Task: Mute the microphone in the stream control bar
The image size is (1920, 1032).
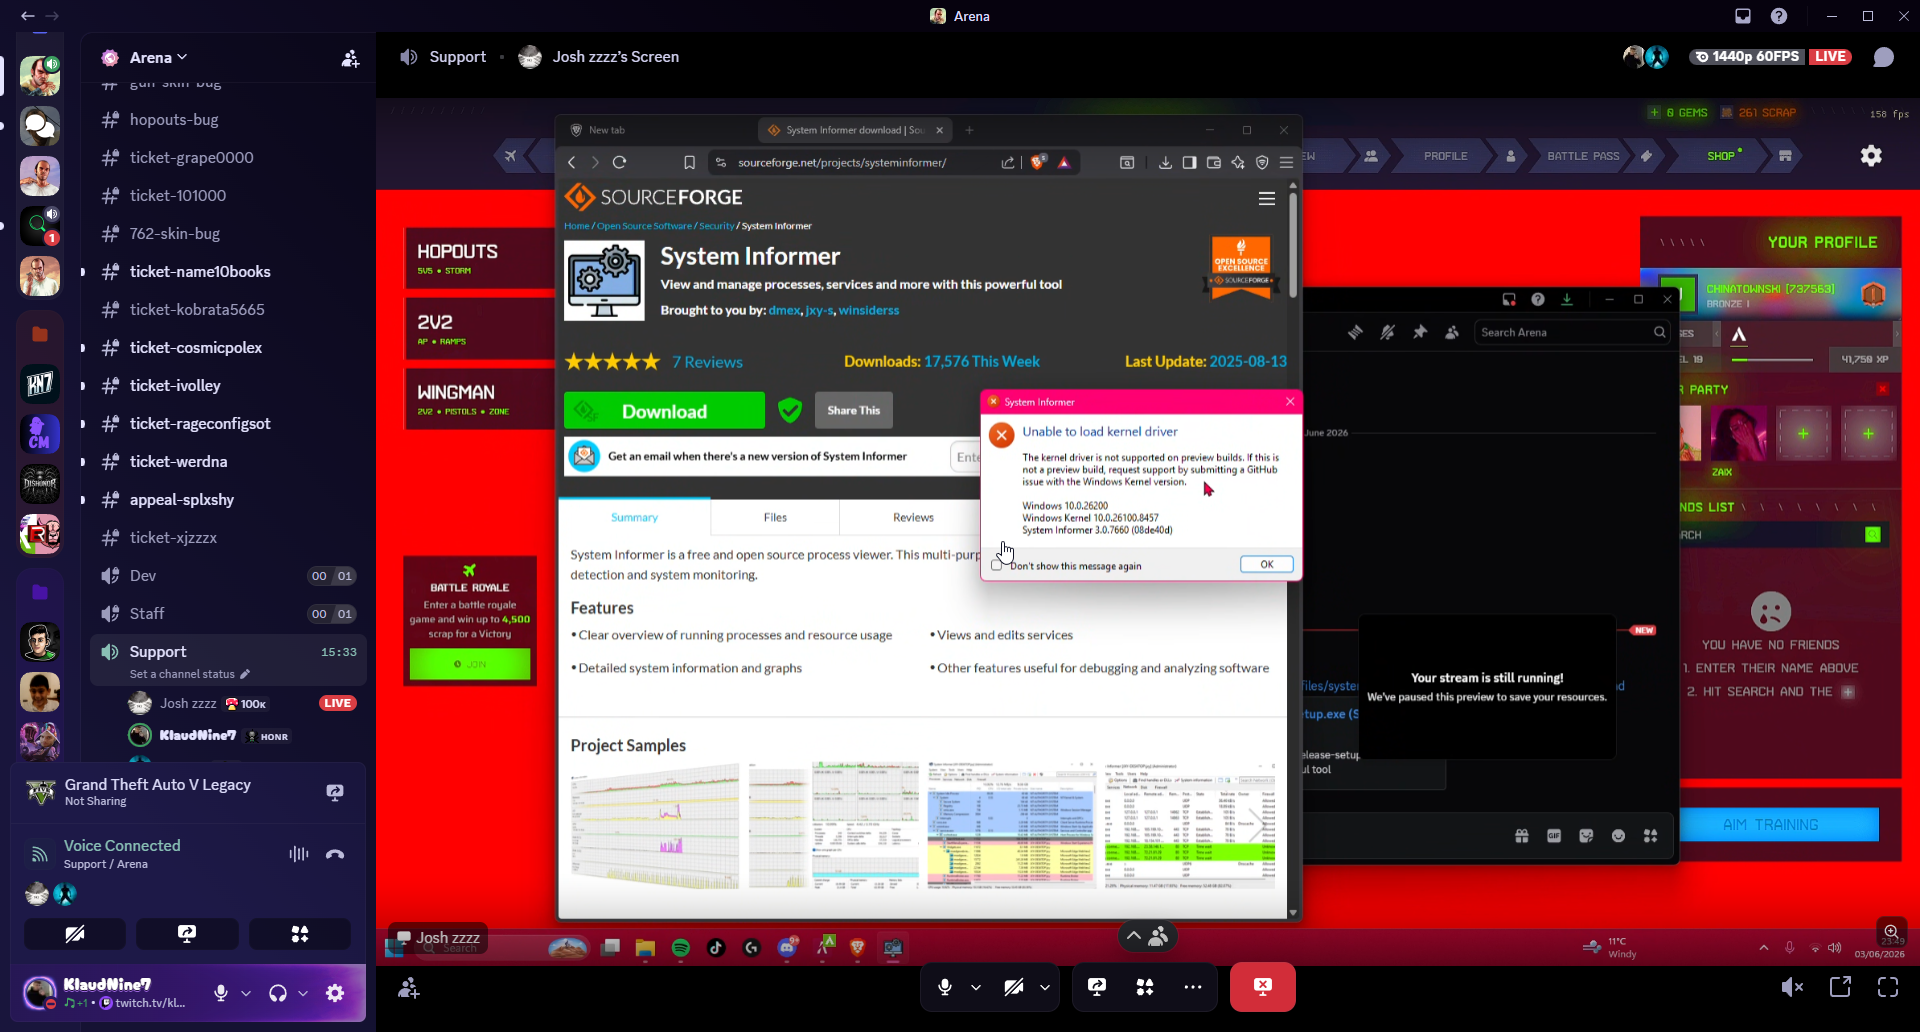Action: 945,987
